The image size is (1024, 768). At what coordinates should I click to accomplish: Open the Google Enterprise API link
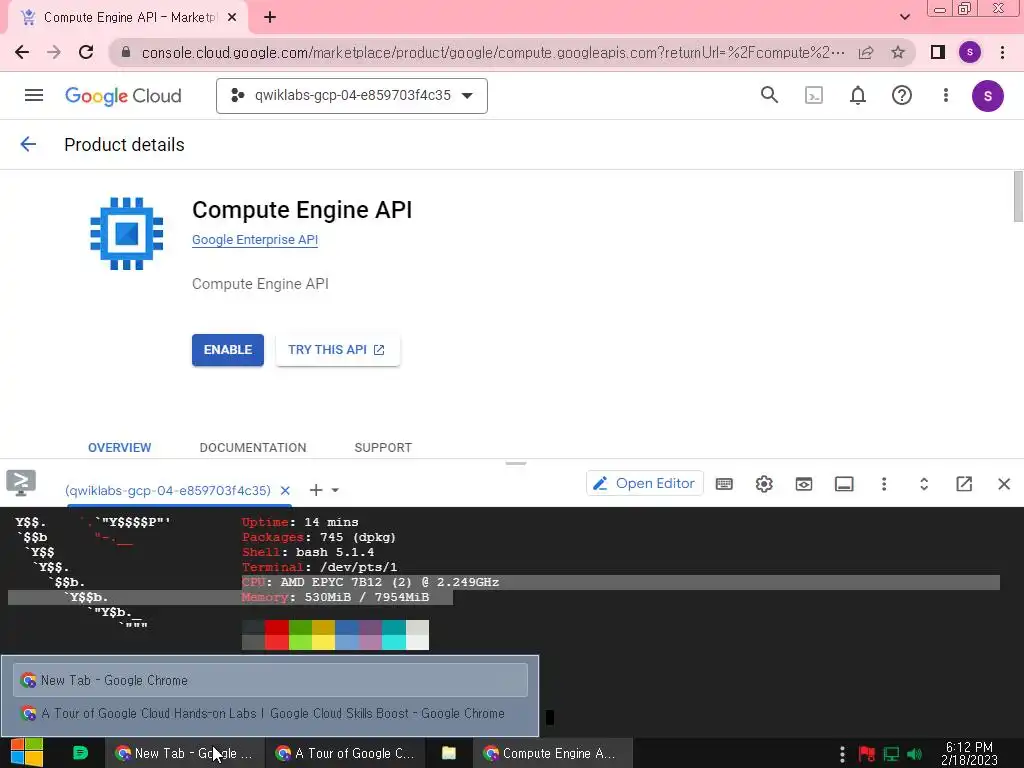pyautogui.click(x=255, y=240)
